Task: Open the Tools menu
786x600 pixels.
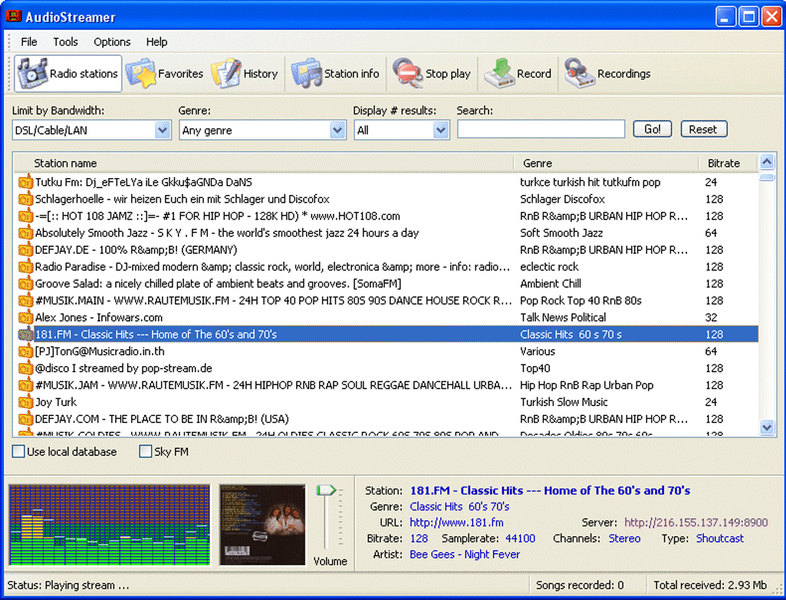Action: [66, 42]
